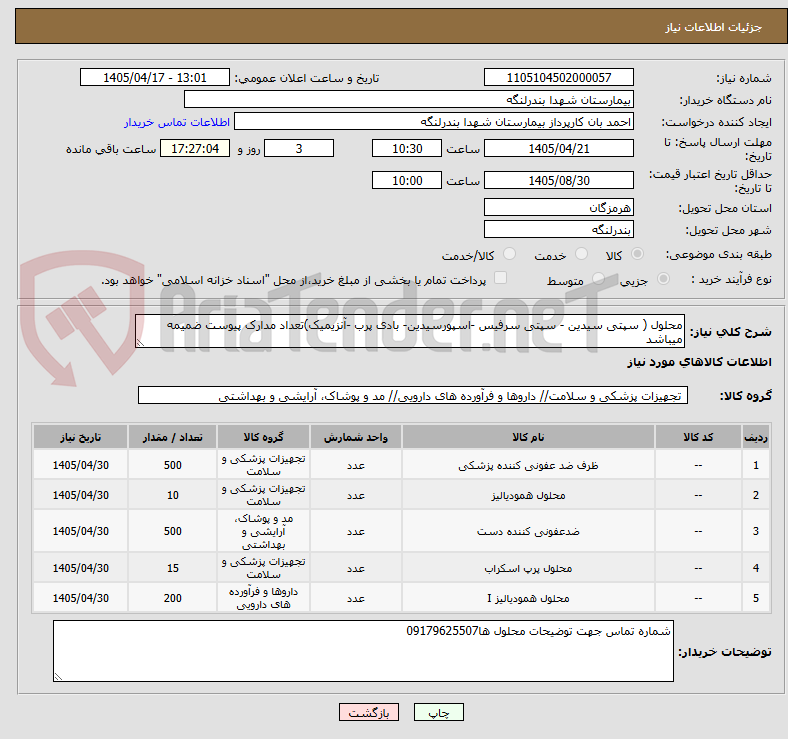Select the row محلول همودیالیز in row 2

click(x=402, y=495)
